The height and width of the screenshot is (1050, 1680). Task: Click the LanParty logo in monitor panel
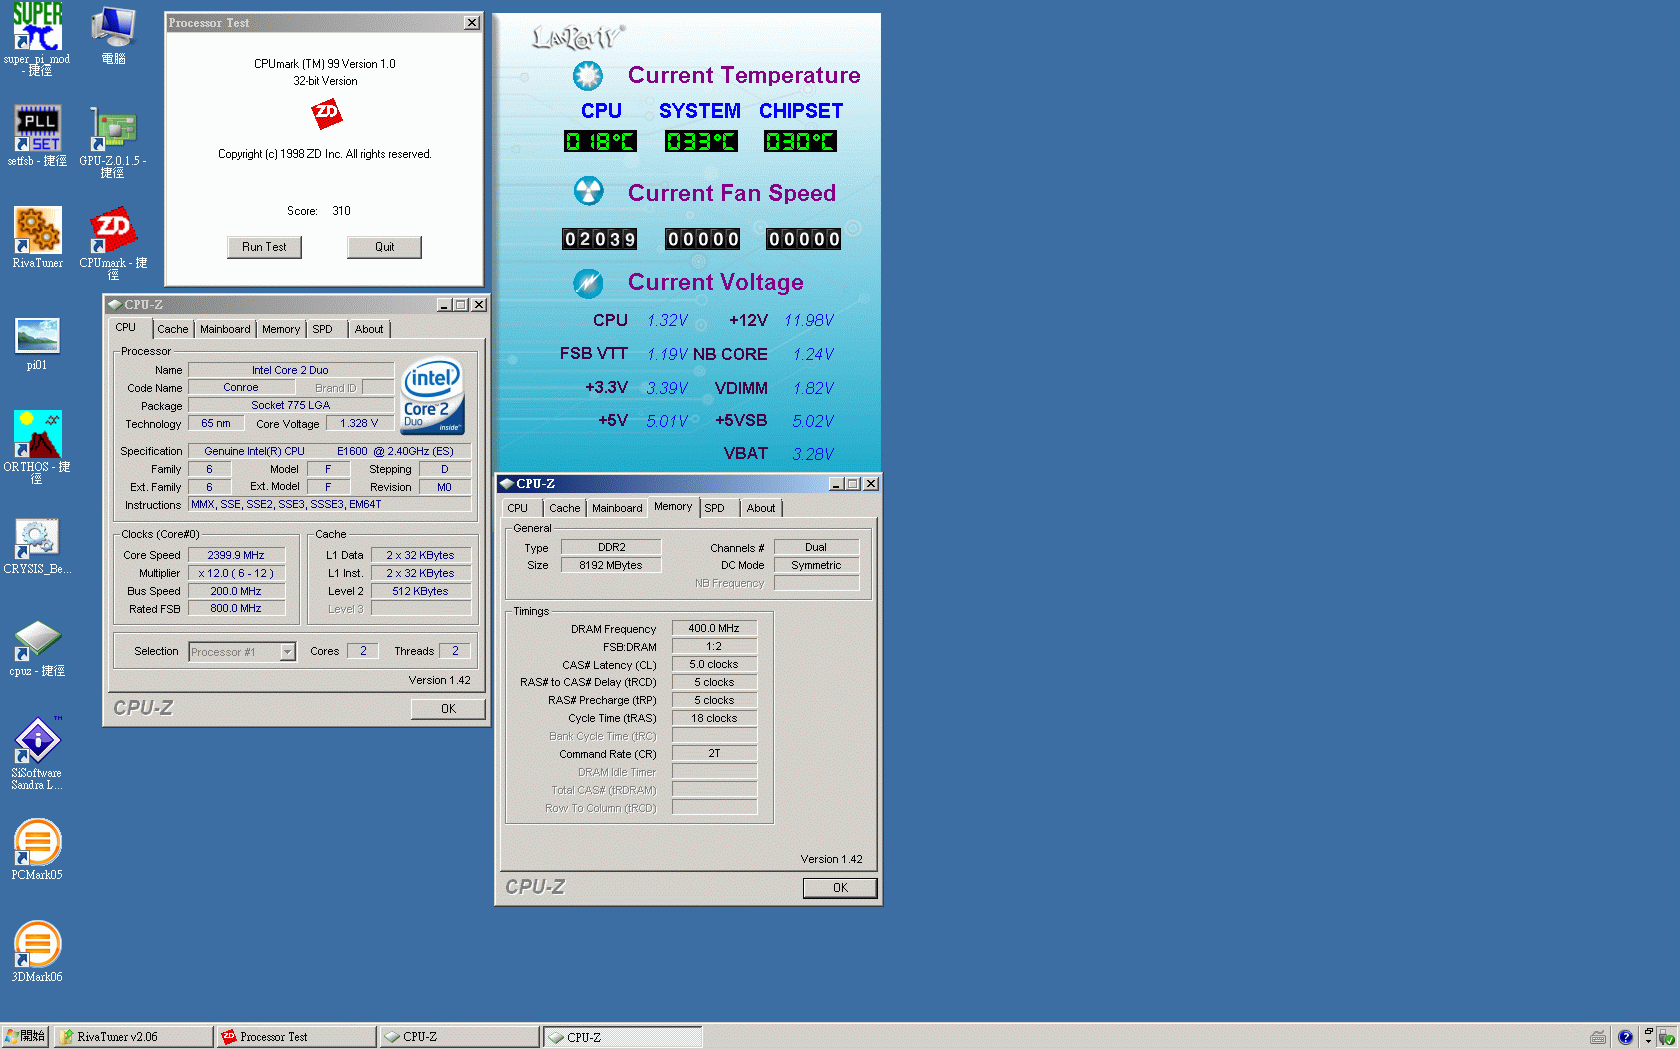coord(578,38)
